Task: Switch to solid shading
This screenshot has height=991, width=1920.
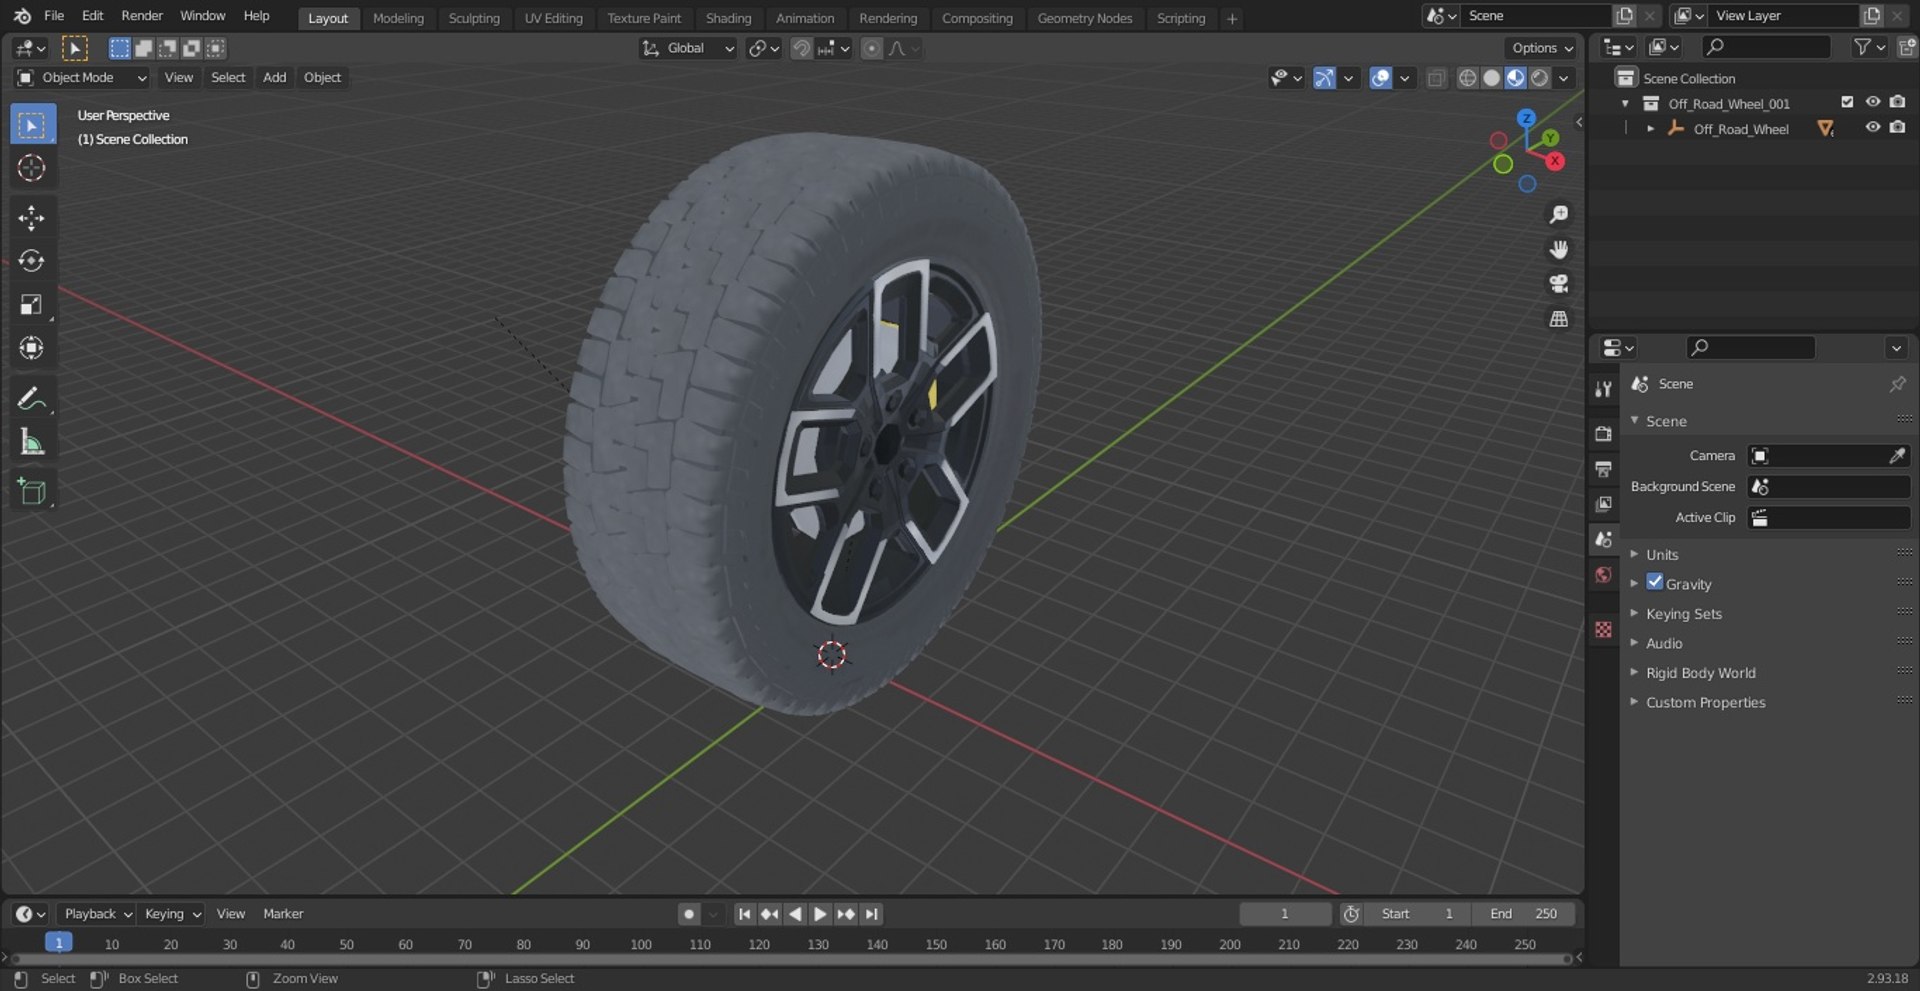Action: tap(1491, 78)
